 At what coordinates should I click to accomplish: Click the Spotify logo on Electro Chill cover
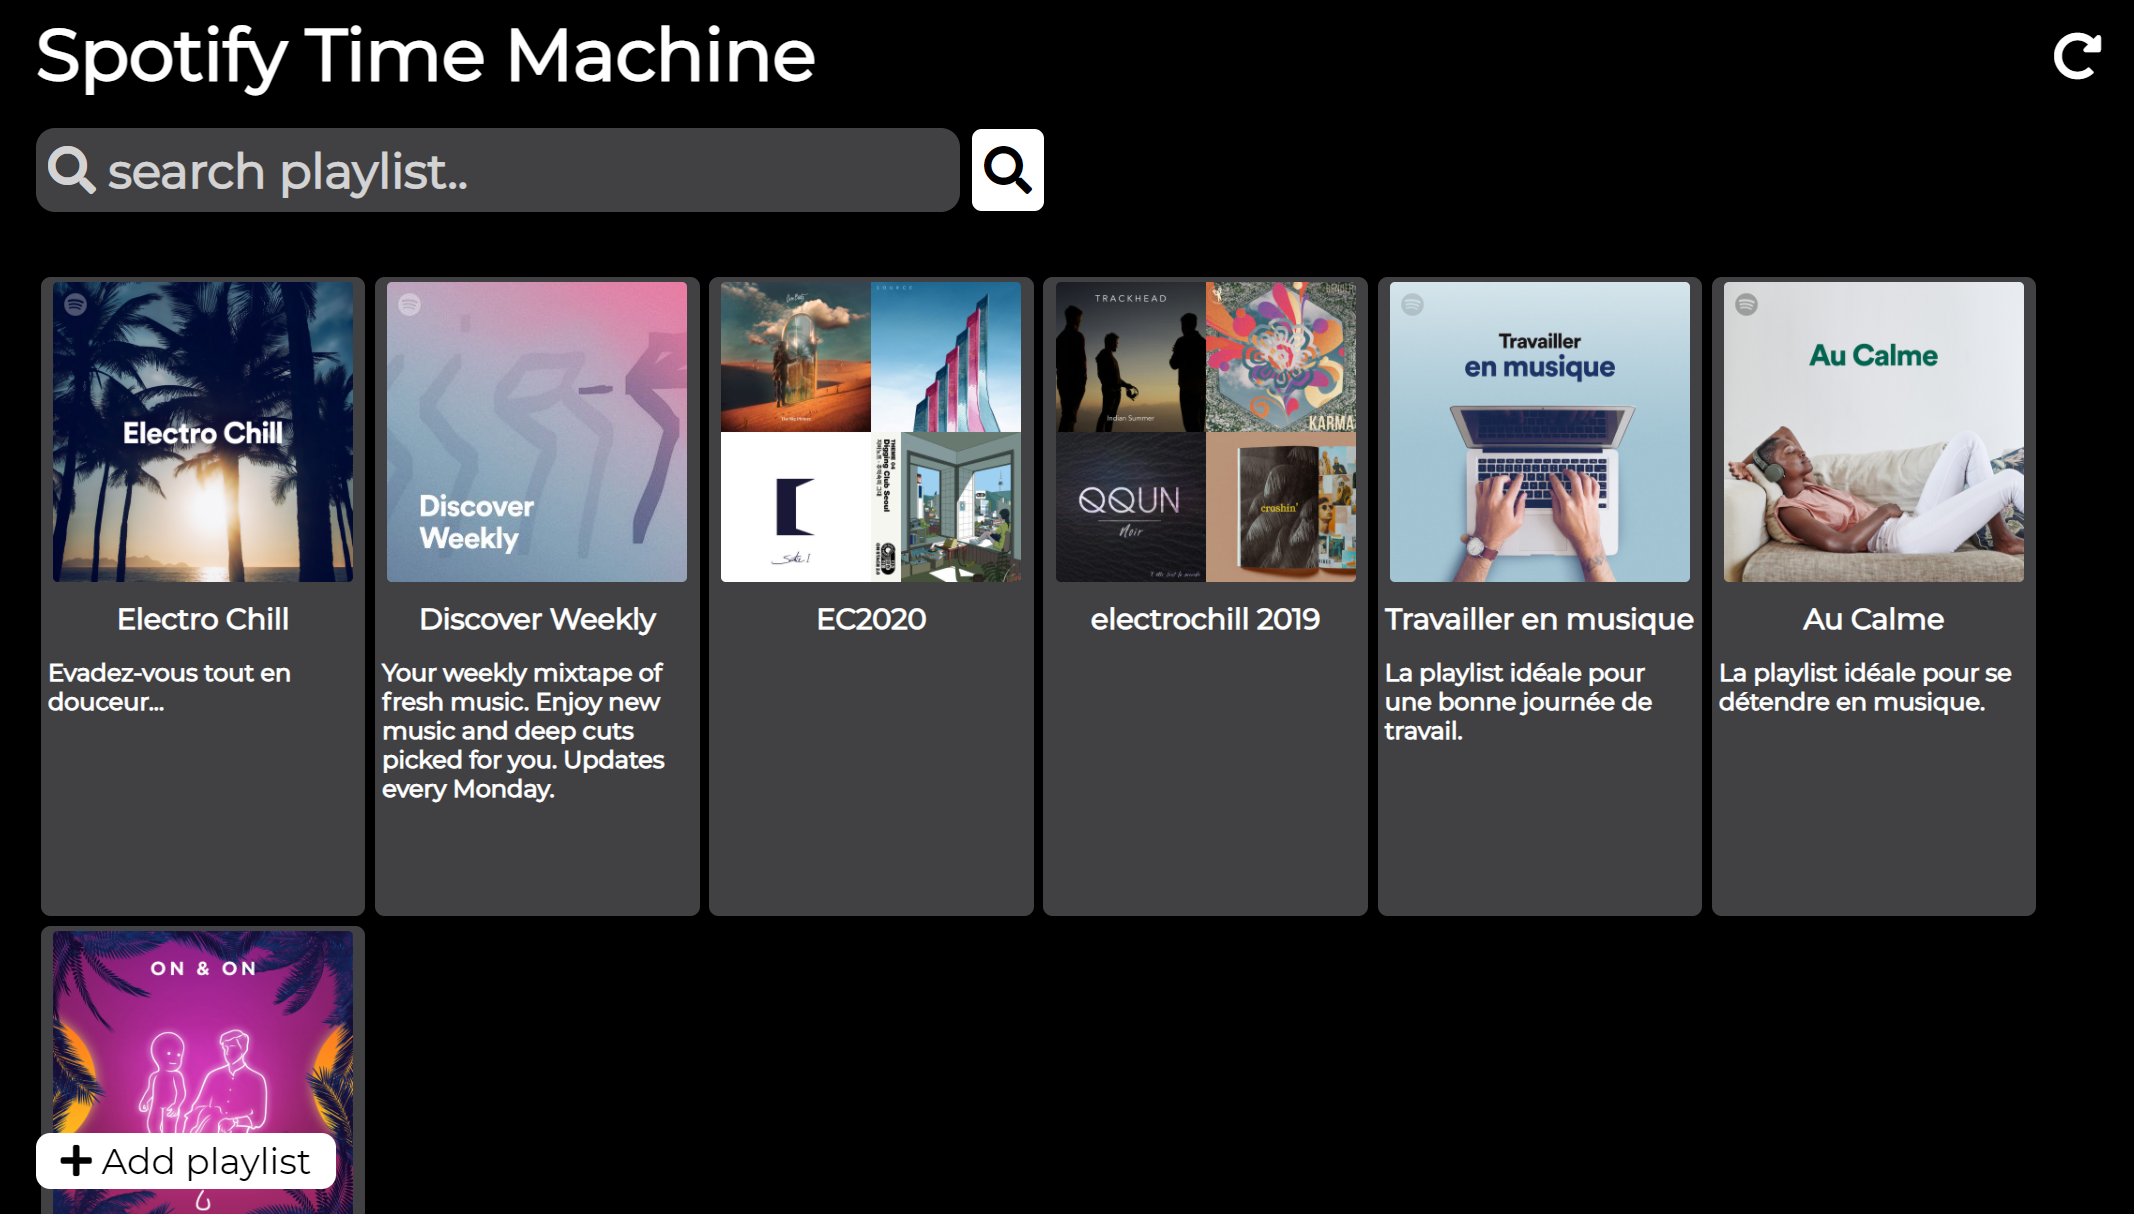click(76, 304)
